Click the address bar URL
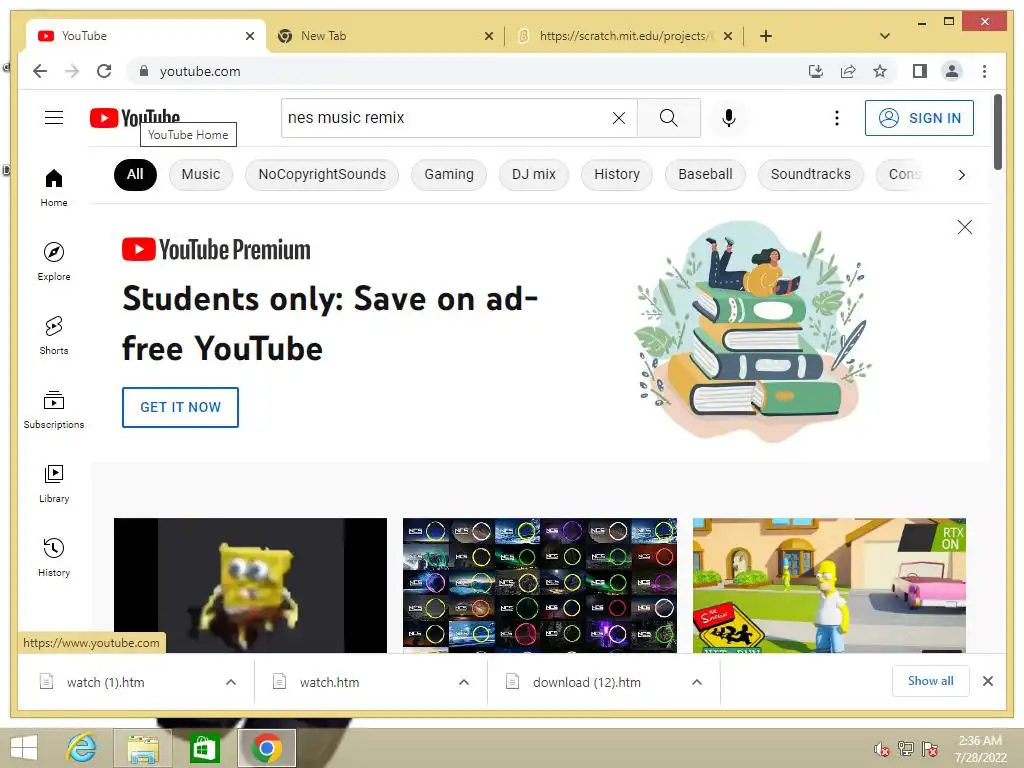 (x=200, y=71)
